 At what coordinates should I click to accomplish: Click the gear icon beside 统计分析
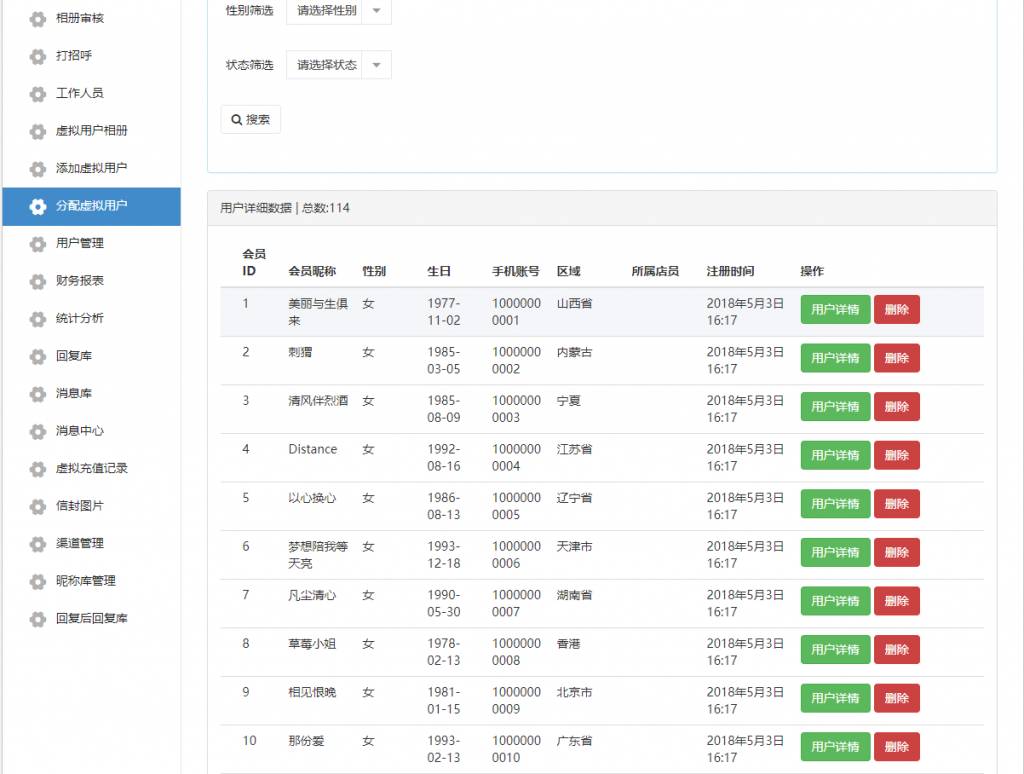point(38,319)
